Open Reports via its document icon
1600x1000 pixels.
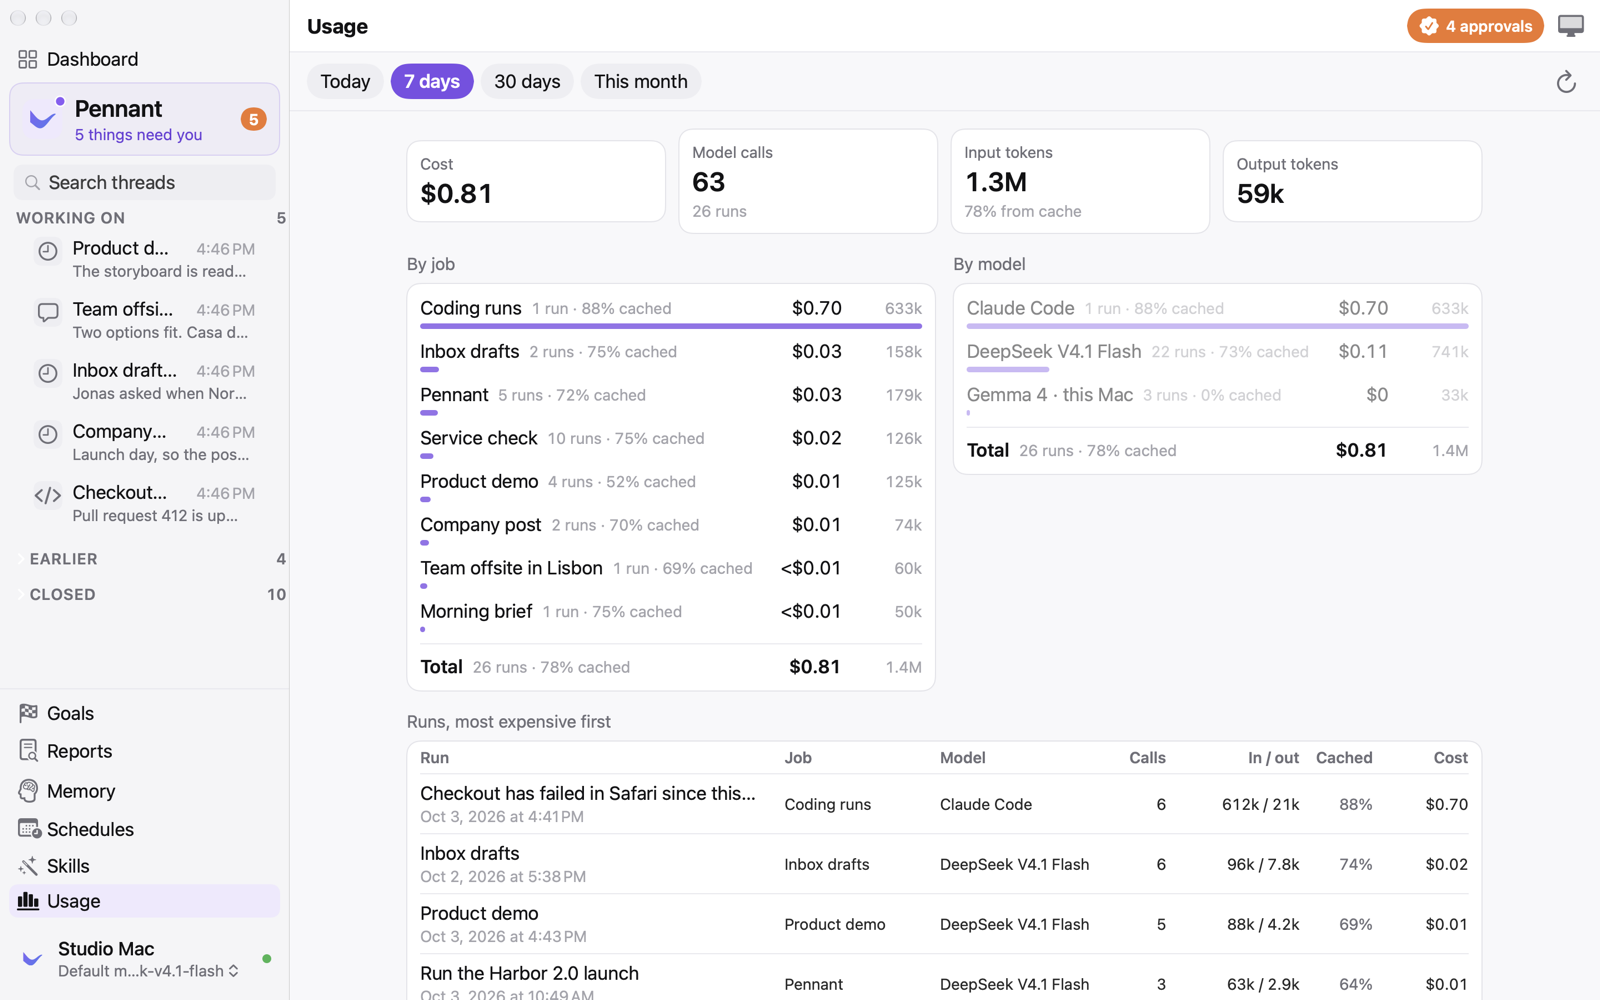[28, 751]
